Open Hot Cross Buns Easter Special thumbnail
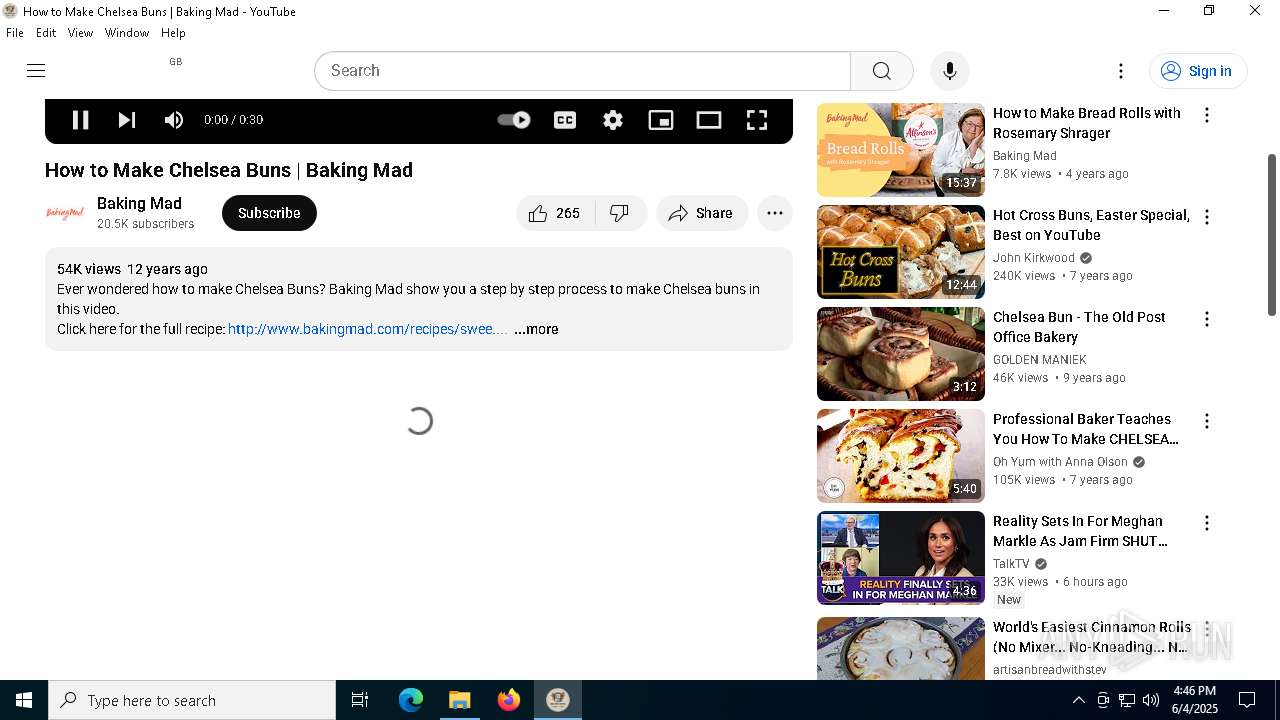1280x720 pixels. tap(901, 252)
